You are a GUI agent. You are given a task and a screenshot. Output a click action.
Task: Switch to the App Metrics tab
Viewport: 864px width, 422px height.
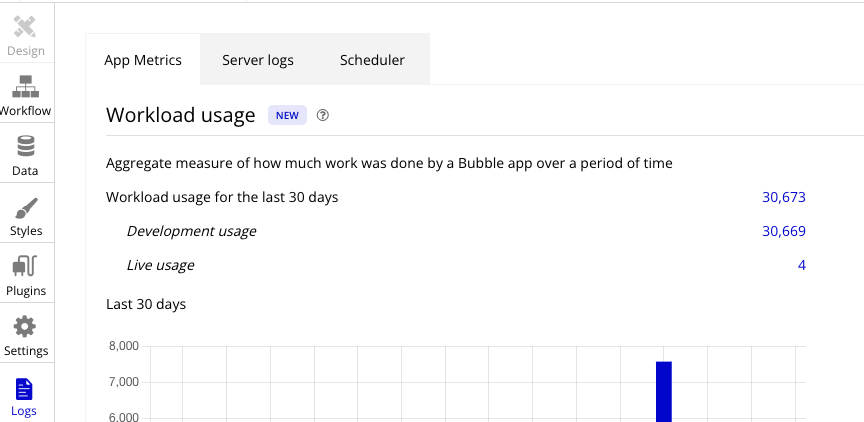143,60
